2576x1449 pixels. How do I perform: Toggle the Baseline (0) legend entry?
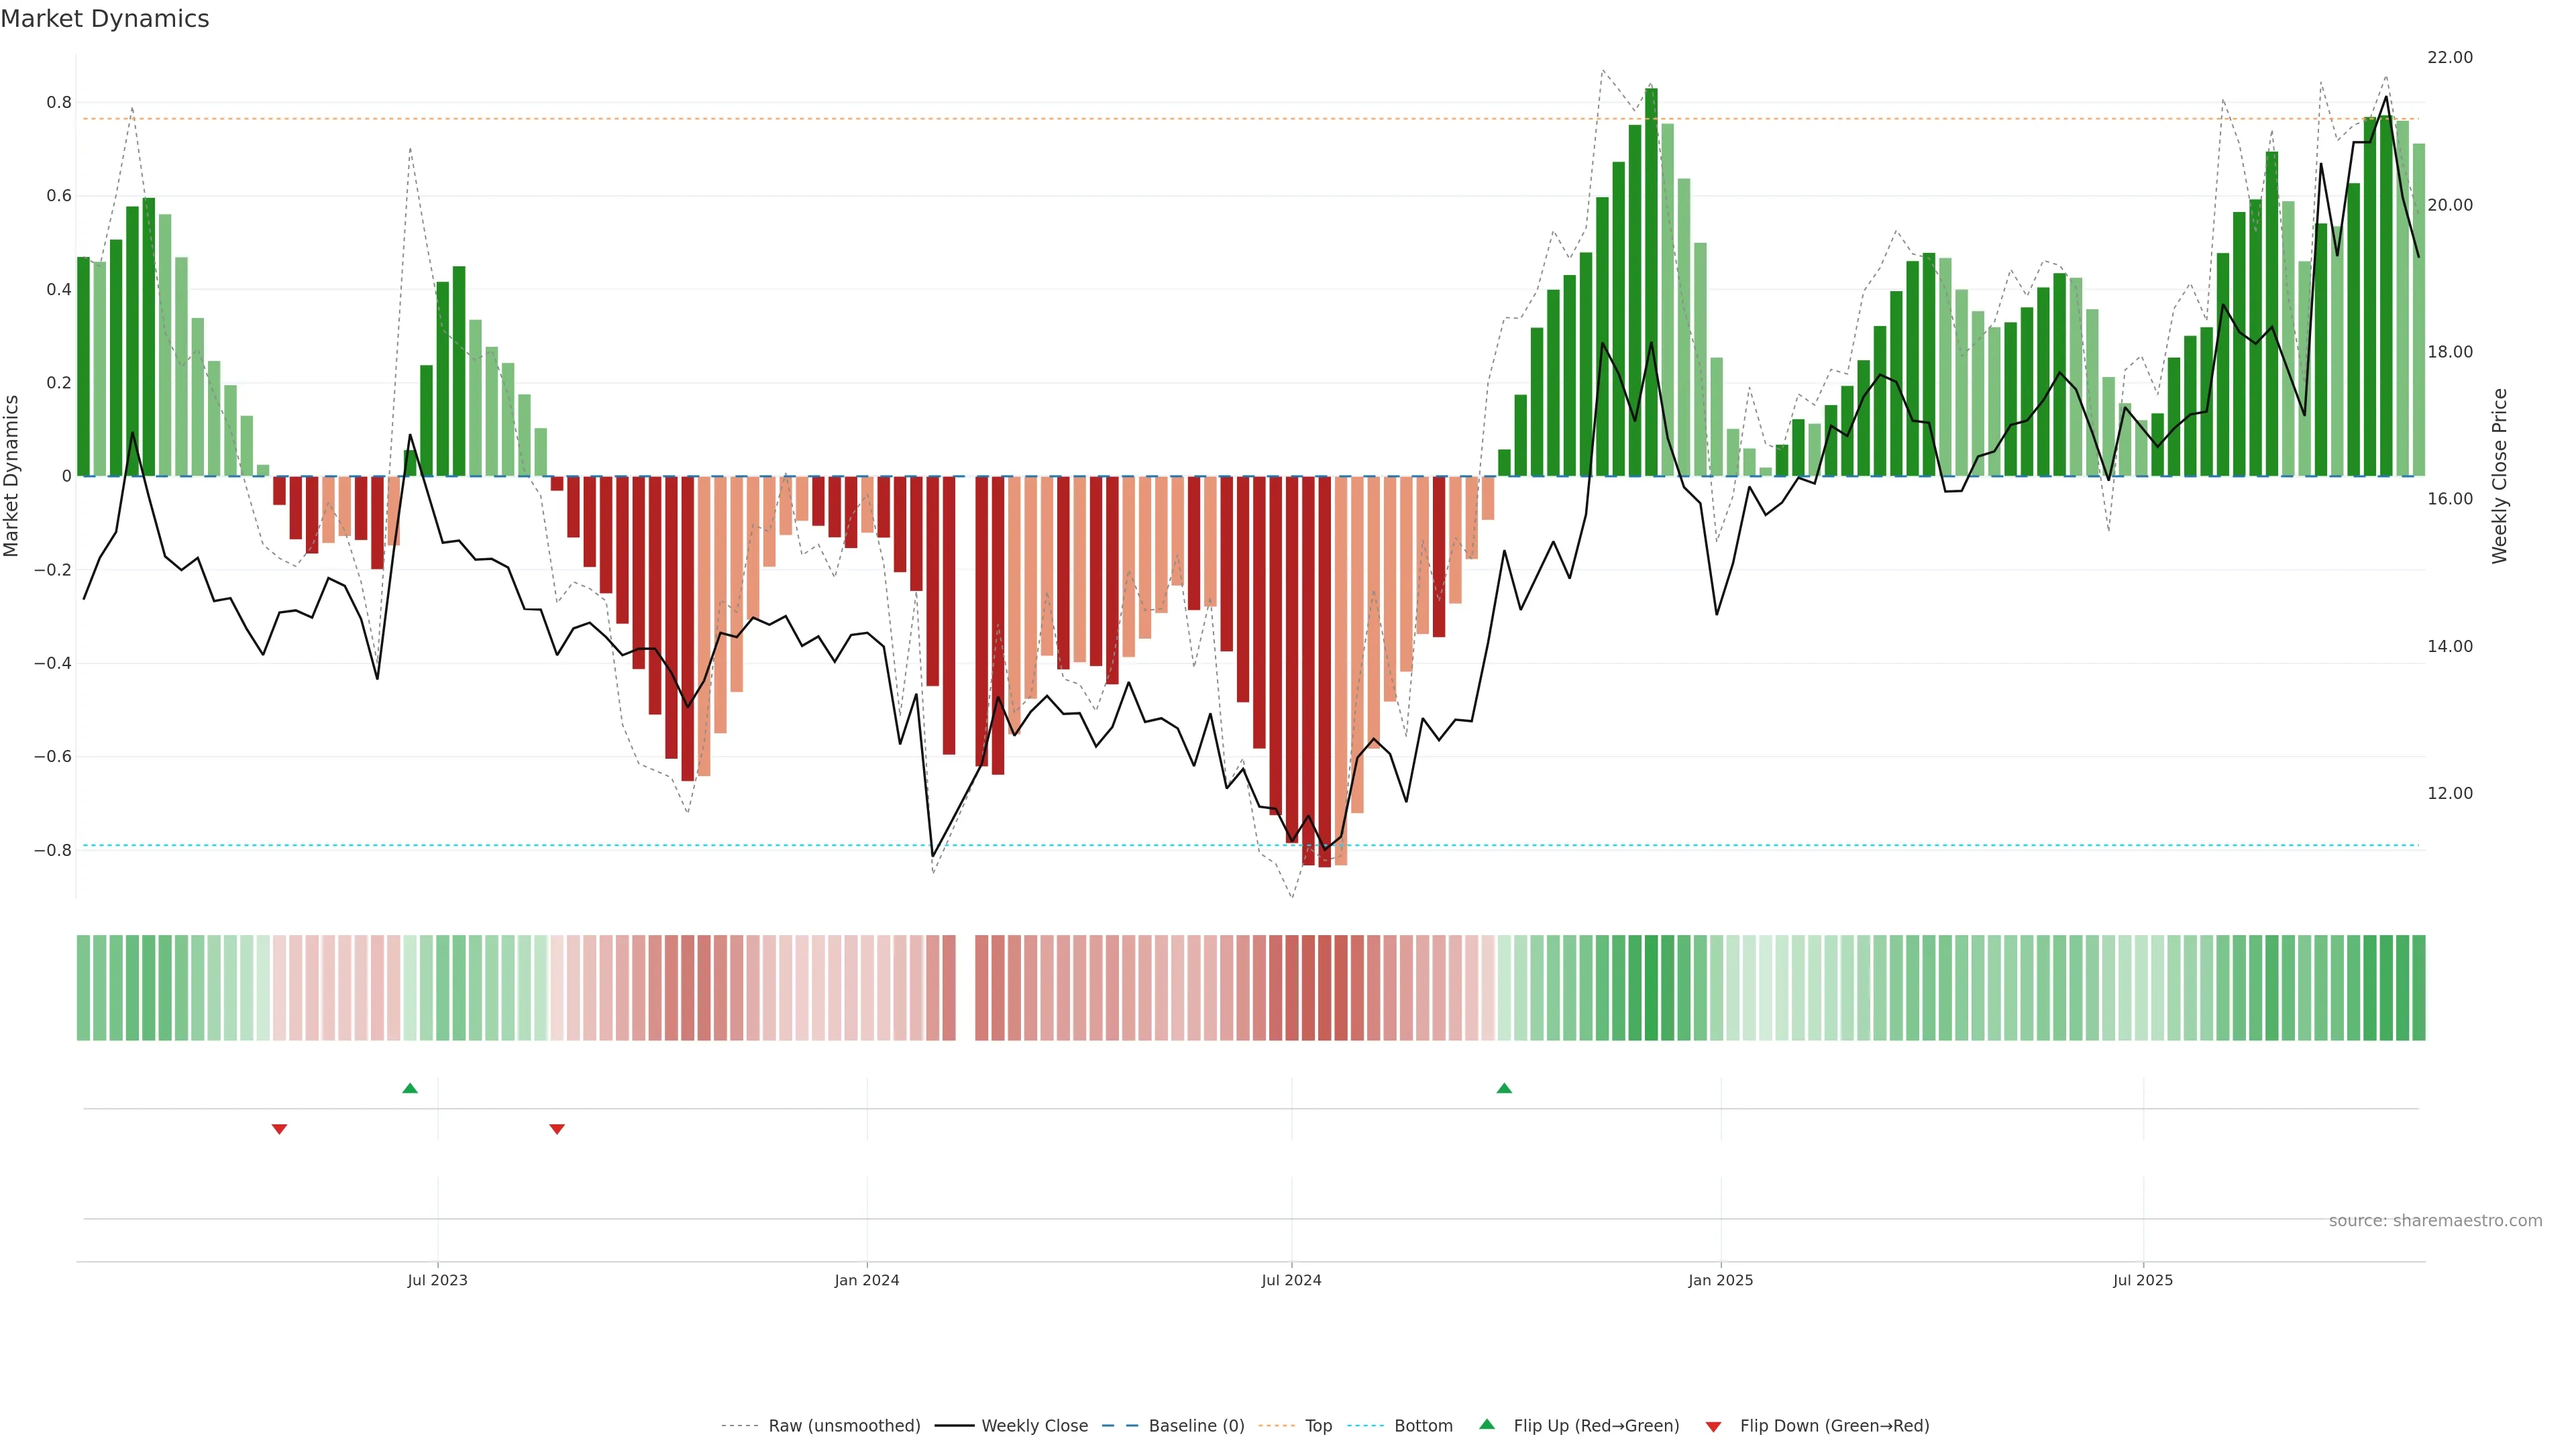[x=1196, y=1426]
